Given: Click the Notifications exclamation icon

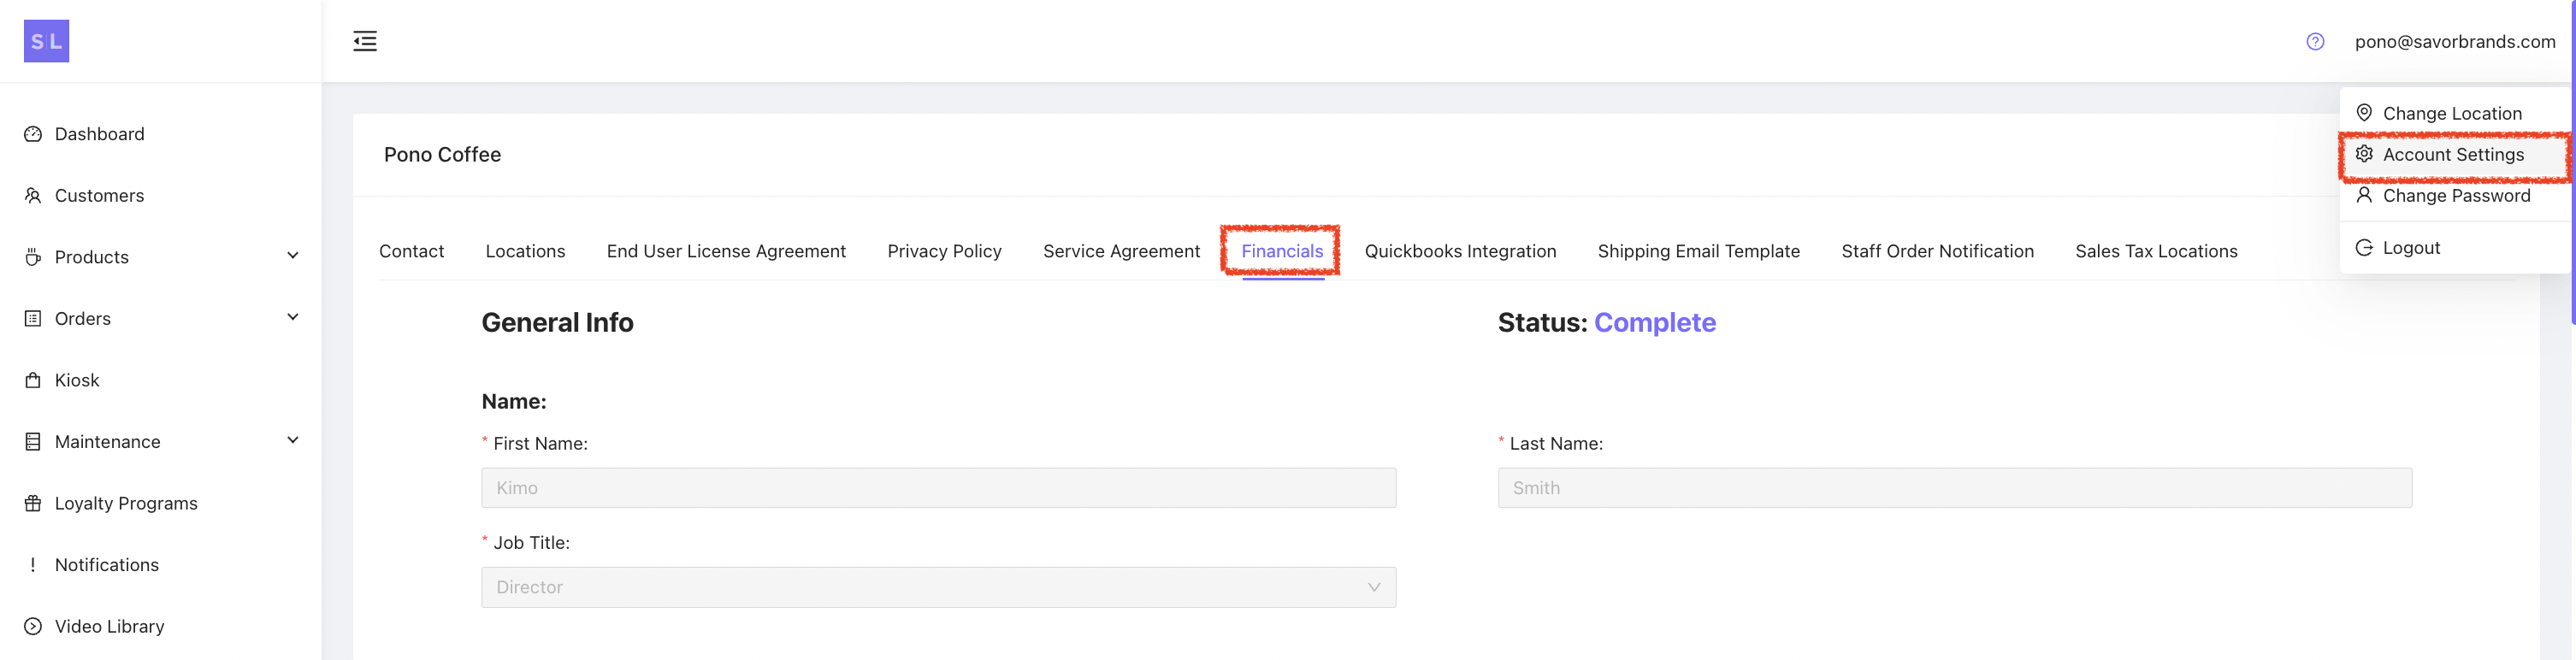Looking at the screenshot, I should (33, 565).
